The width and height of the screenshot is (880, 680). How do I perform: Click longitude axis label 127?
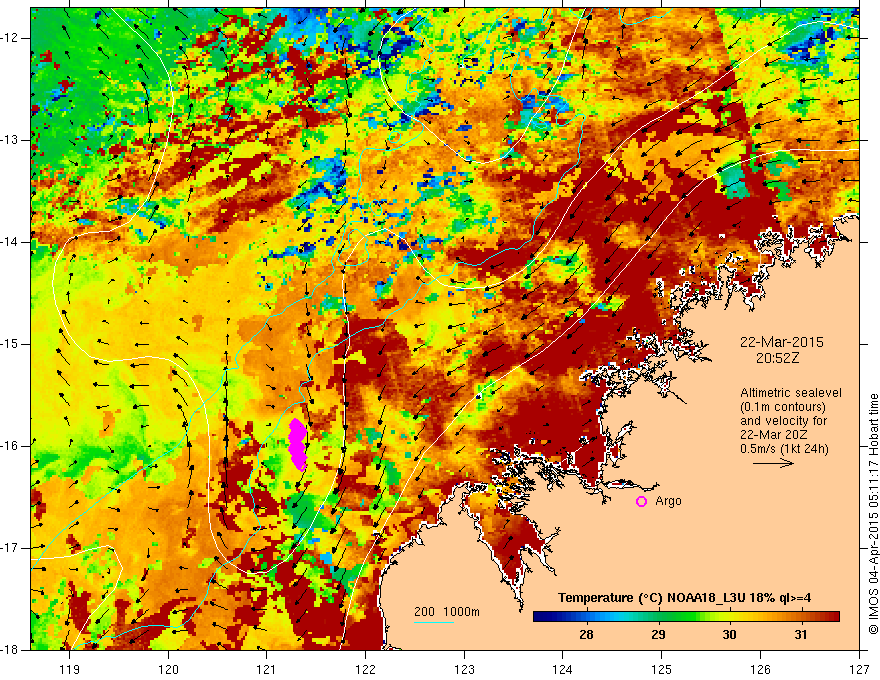859,669
